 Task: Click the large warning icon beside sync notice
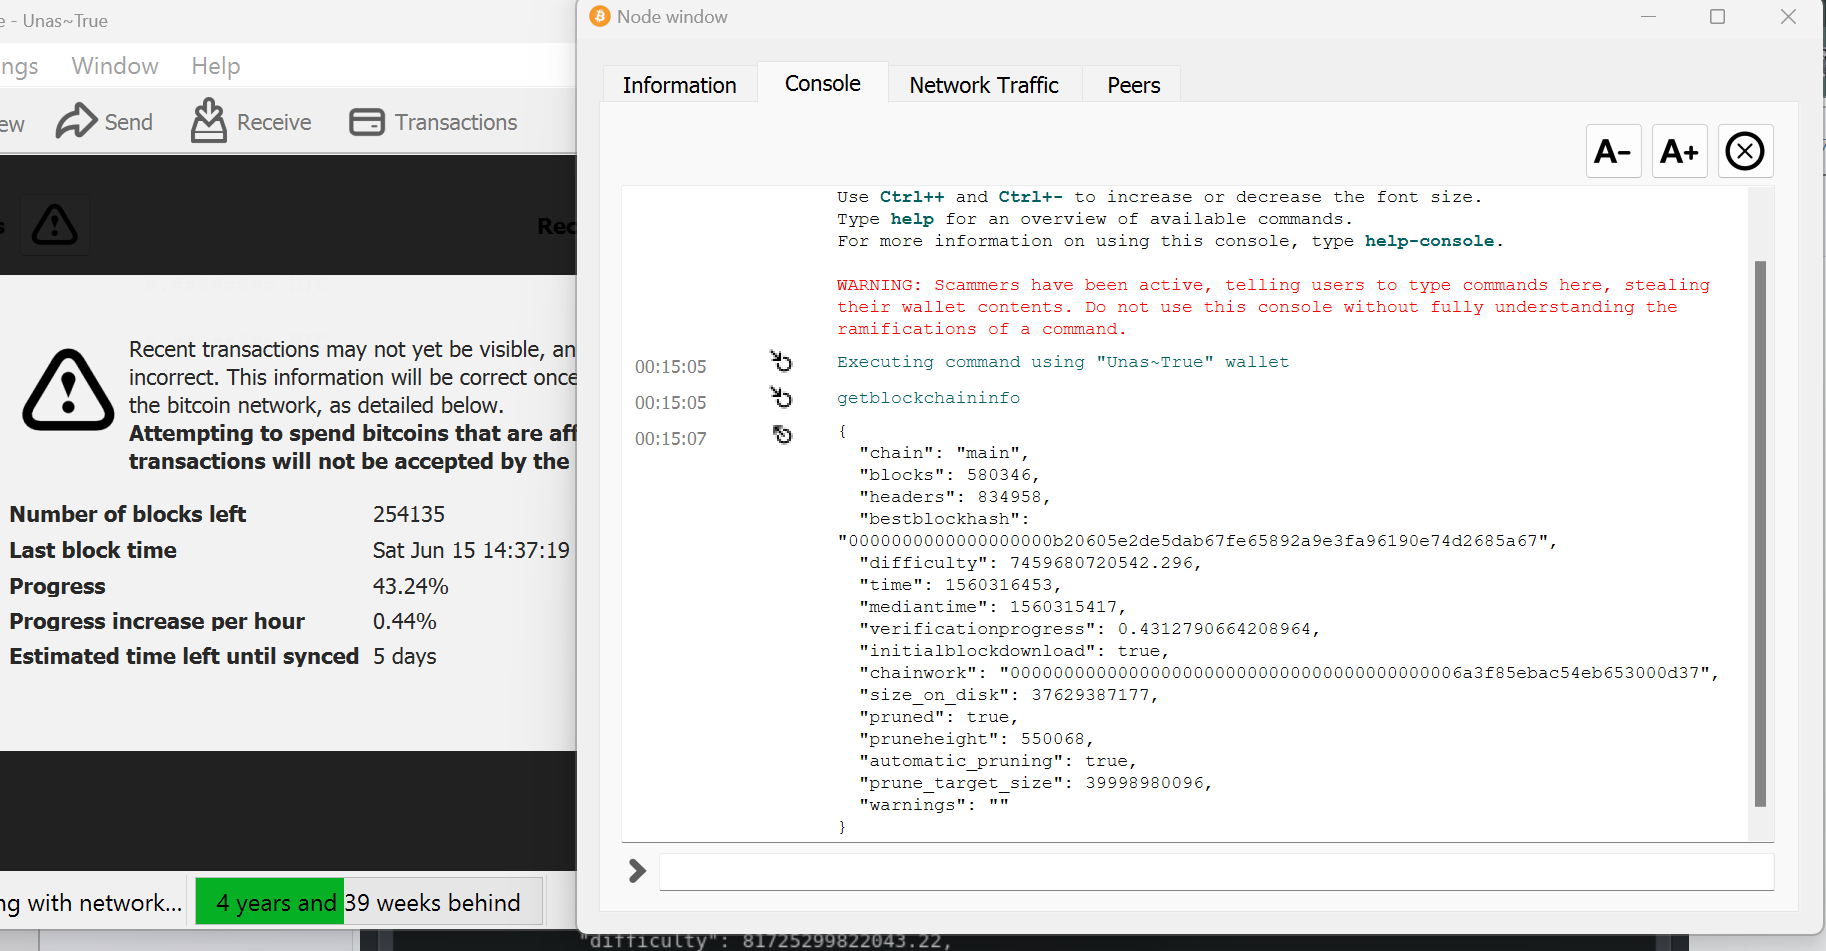(x=68, y=390)
